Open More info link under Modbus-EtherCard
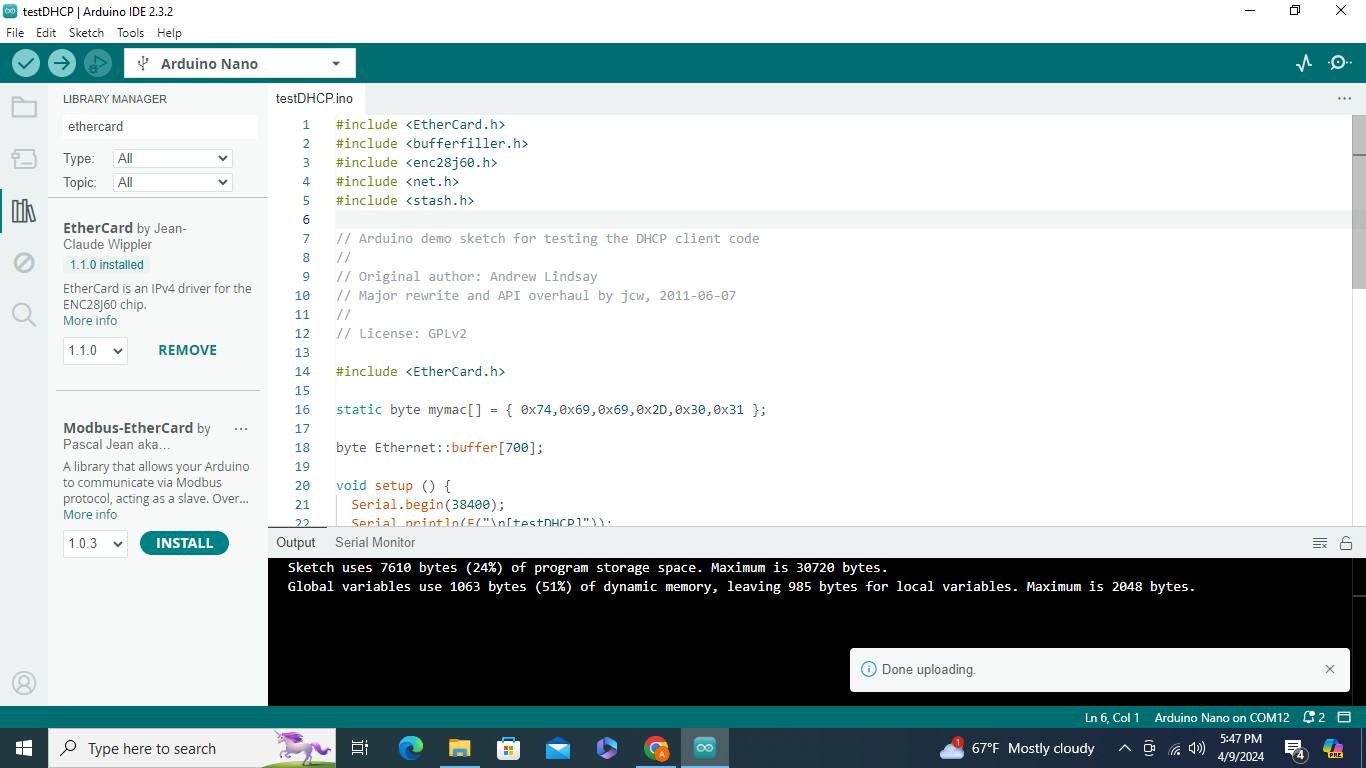The height and width of the screenshot is (768, 1366). pyautogui.click(x=90, y=515)
